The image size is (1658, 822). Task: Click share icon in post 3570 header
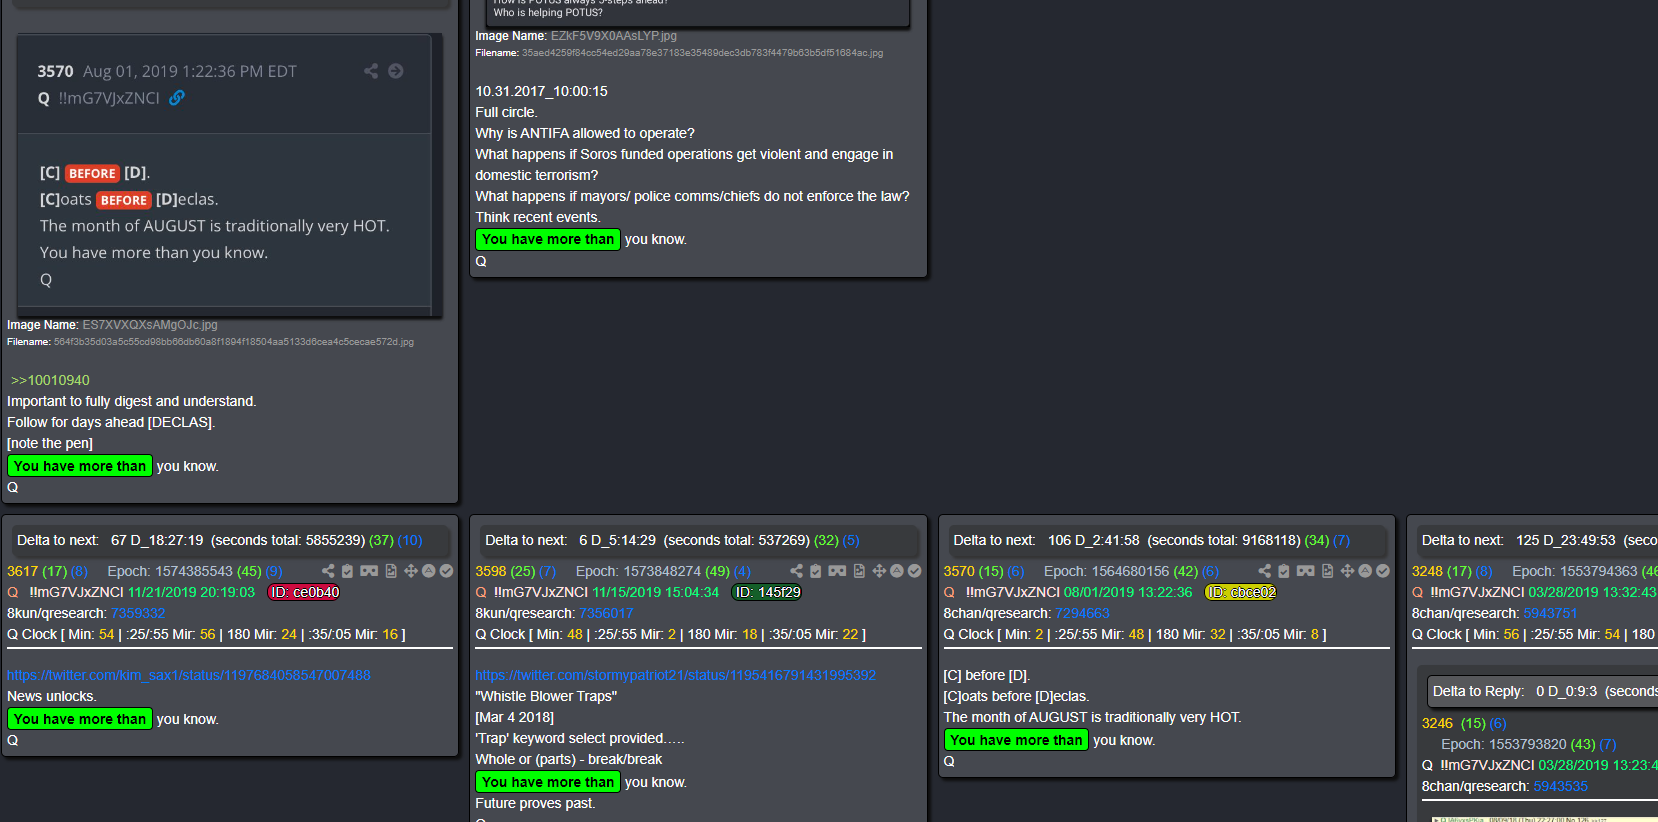coord(1264,571)
